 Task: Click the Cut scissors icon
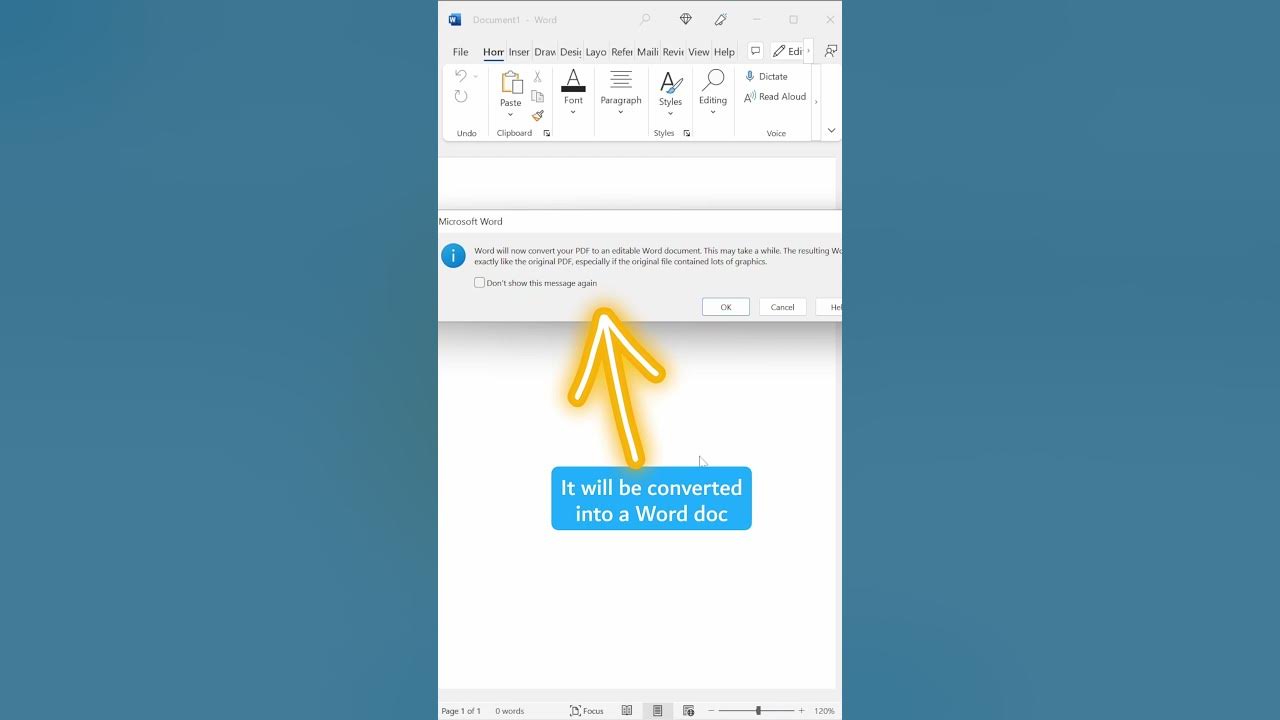coord(537,77)
